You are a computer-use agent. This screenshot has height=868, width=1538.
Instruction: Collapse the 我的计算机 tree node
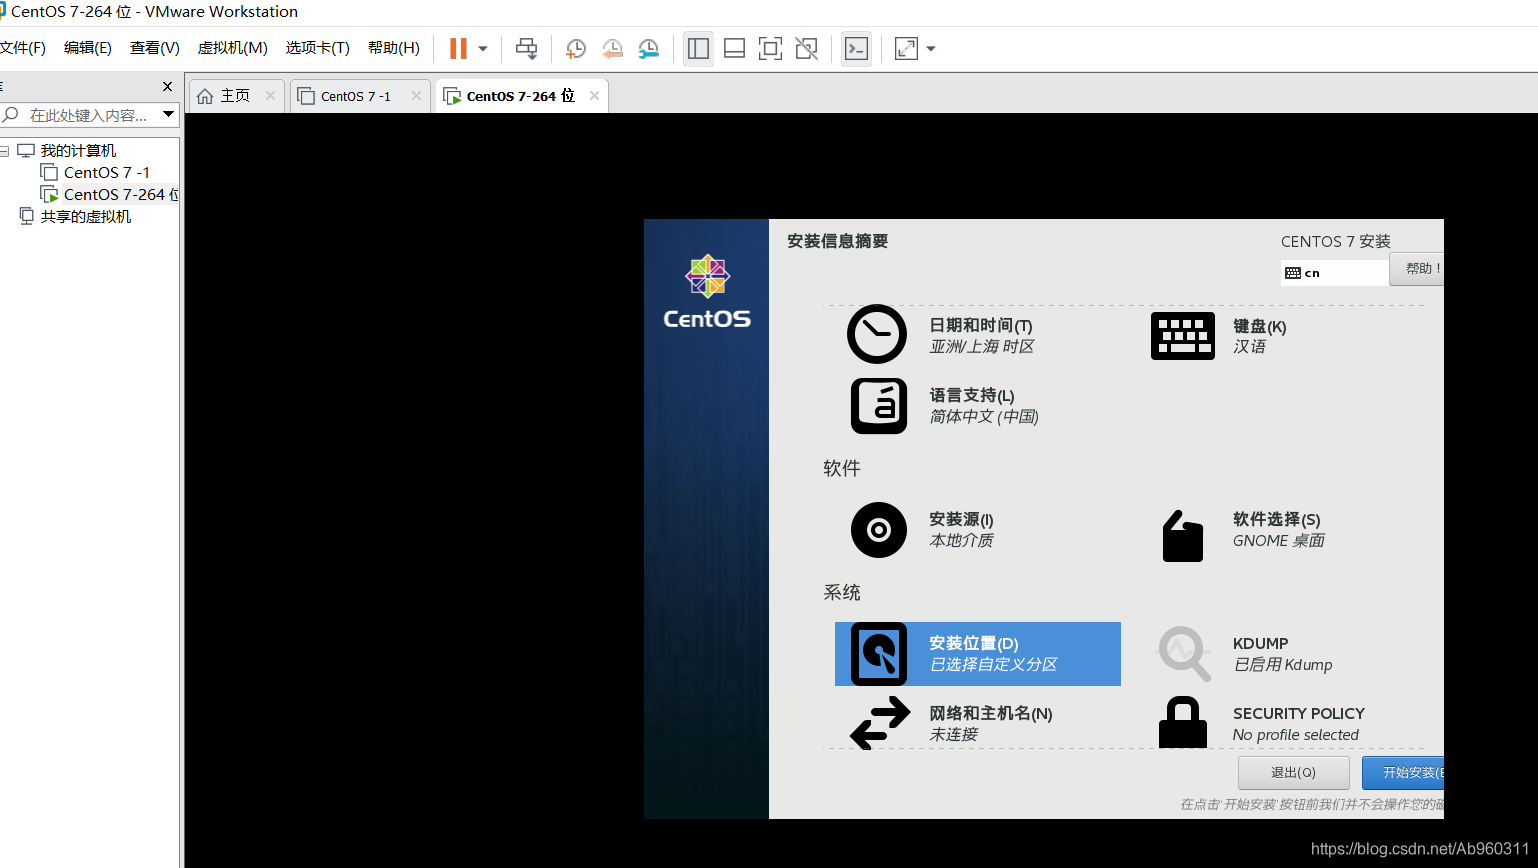pyautogui.click(x=5, y=151)
